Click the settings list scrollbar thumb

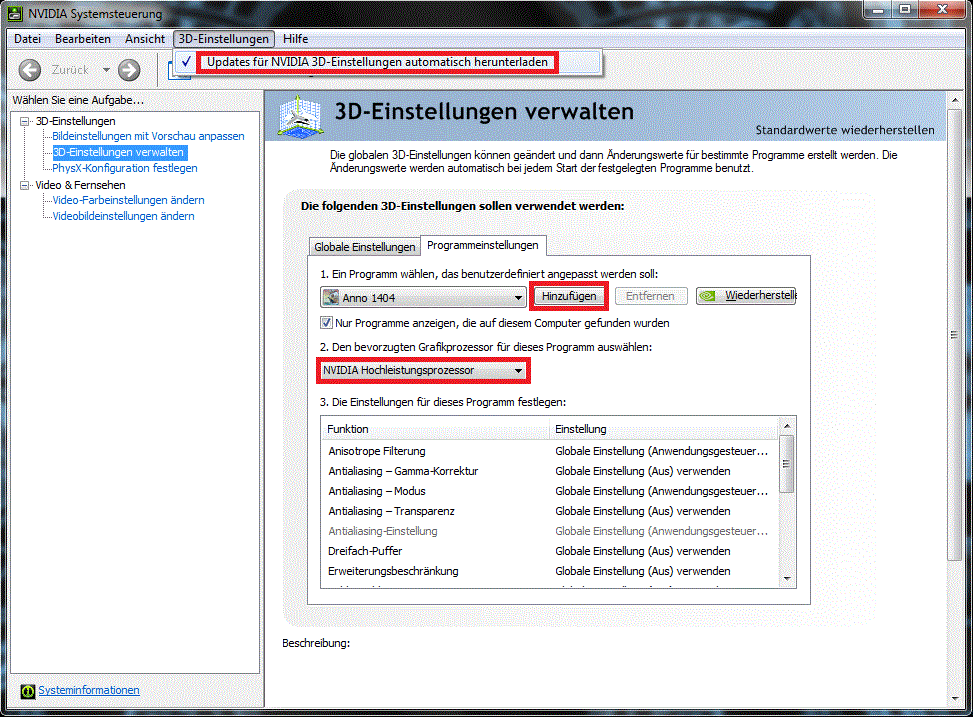pyautogui.click(x=787, y=464)
